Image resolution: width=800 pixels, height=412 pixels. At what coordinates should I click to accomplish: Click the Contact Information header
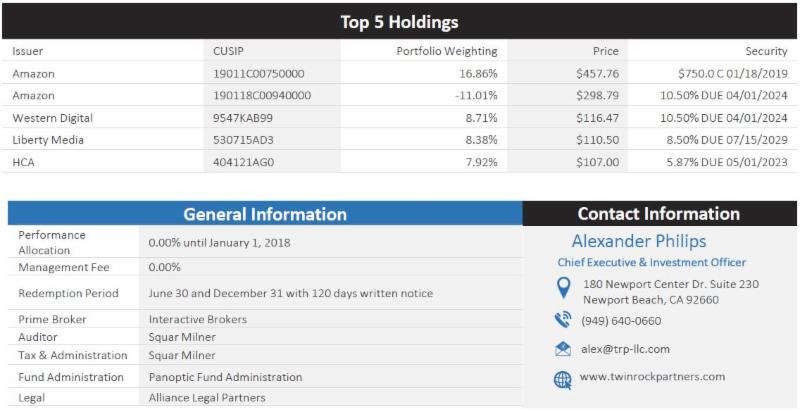(658, 214)
